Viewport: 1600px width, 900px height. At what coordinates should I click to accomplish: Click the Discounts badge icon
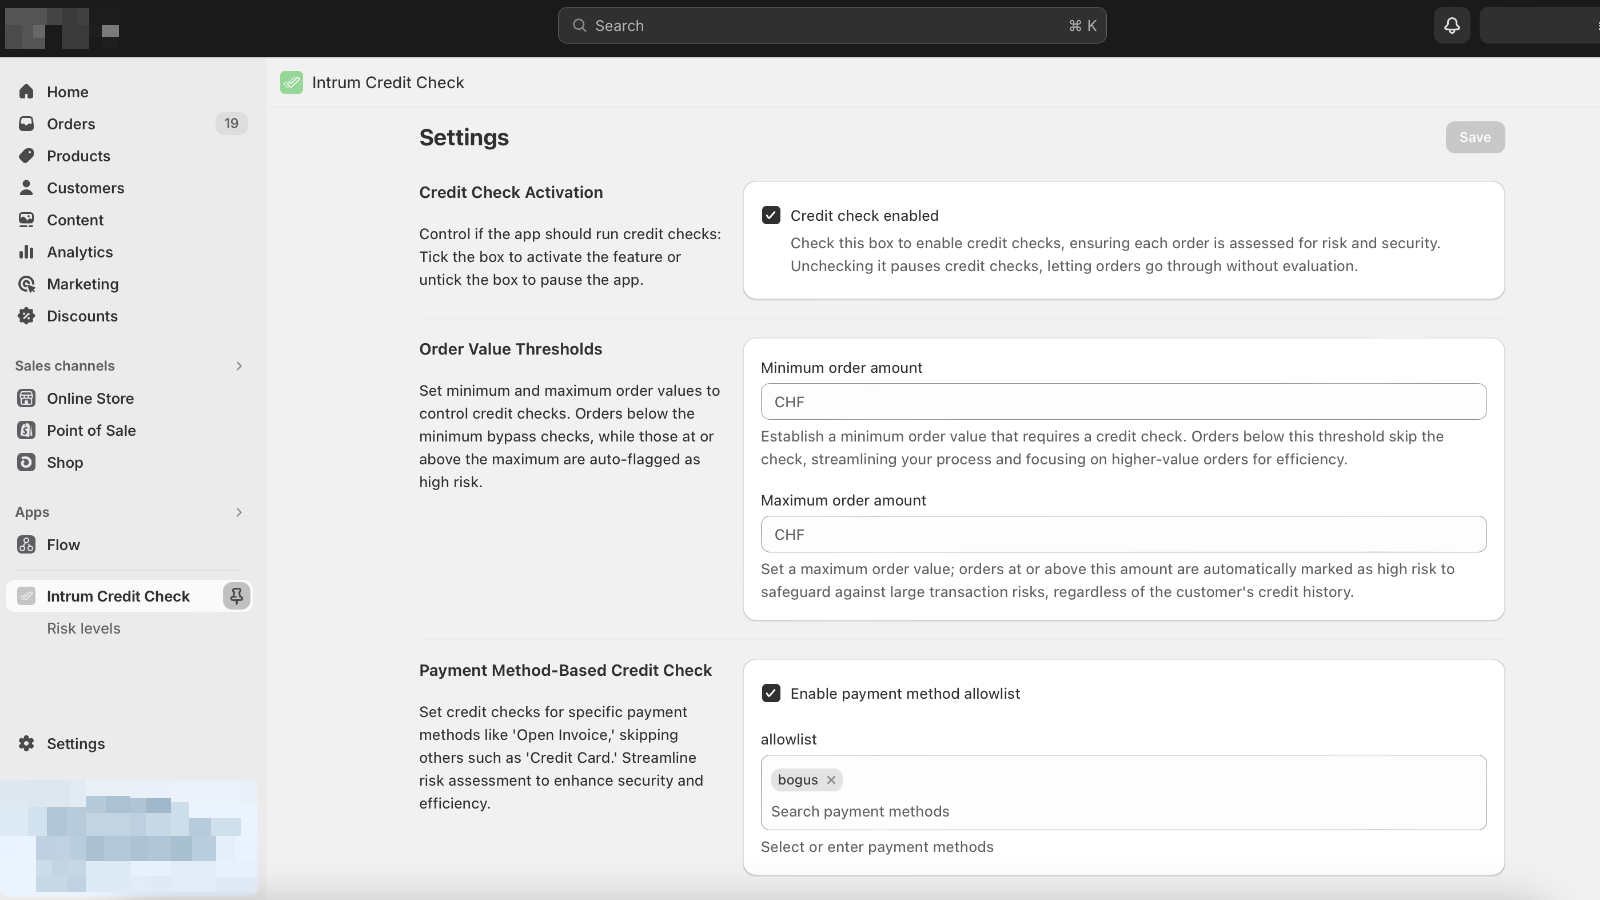click(x=27, y=316)
